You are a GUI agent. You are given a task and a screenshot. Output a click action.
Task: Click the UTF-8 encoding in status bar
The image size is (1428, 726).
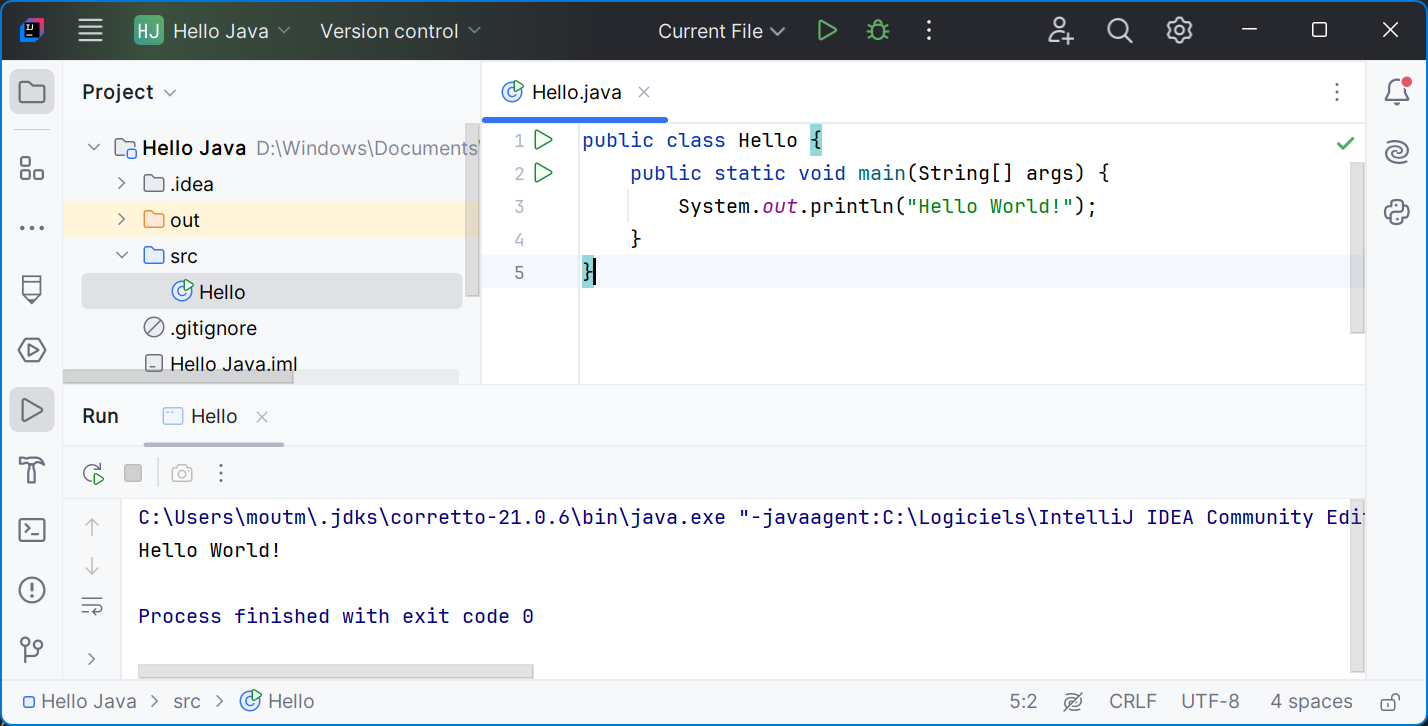click(1210, 701)
